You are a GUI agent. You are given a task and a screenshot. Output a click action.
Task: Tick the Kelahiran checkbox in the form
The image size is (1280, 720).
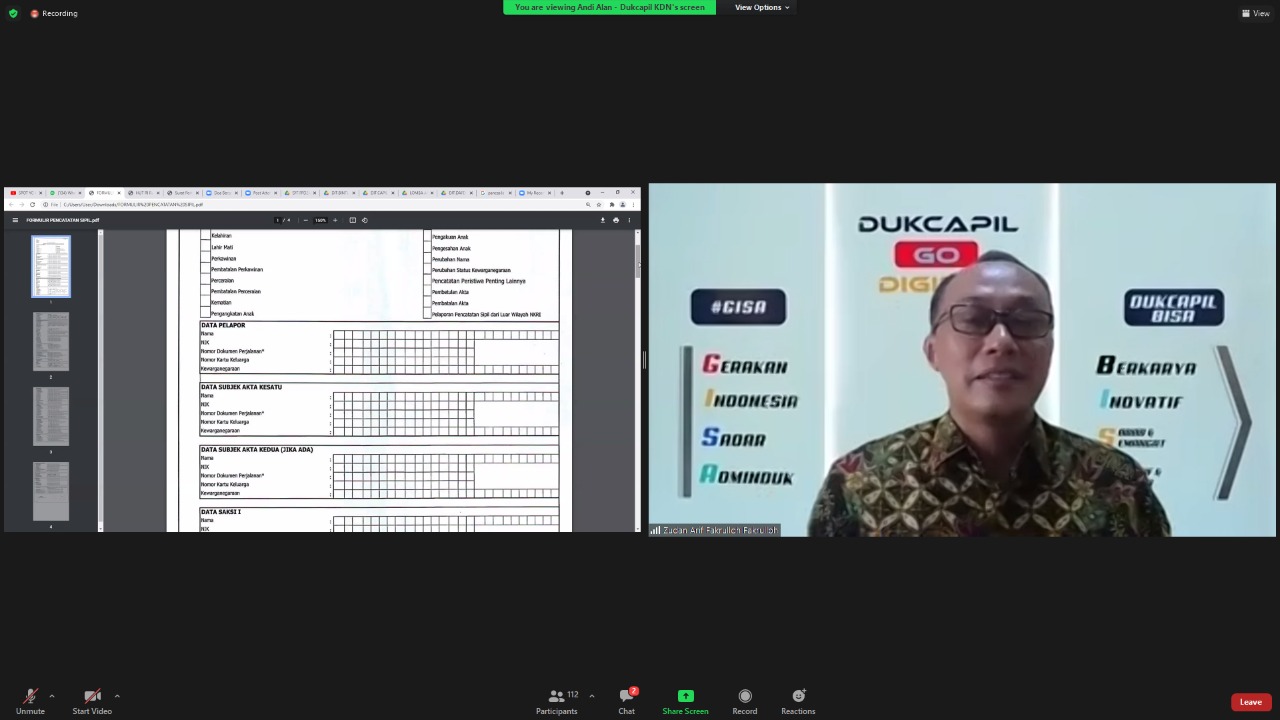point(205,236)
